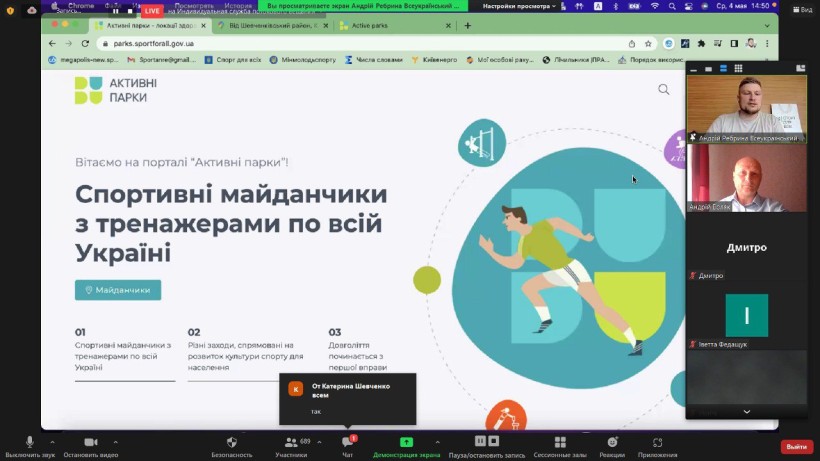Click the address bar with parks.sportforall.gov.ua
Image resolution: width=820 pixels, height=461 pixels.
pyautogui.click(x=377, y=43)
